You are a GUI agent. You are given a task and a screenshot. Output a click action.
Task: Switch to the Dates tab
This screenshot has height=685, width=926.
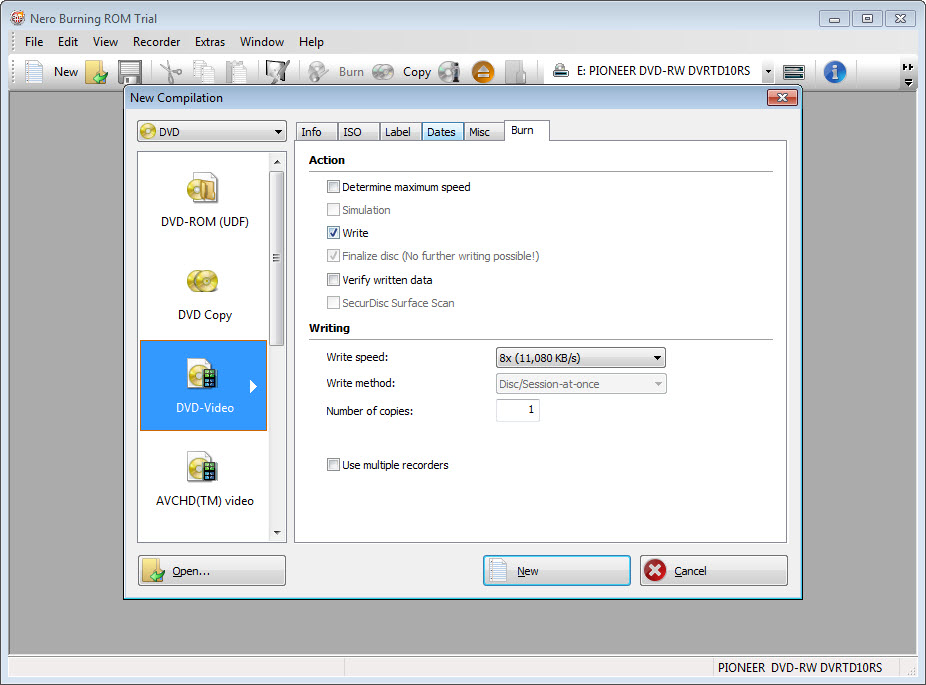coord(442,132)
